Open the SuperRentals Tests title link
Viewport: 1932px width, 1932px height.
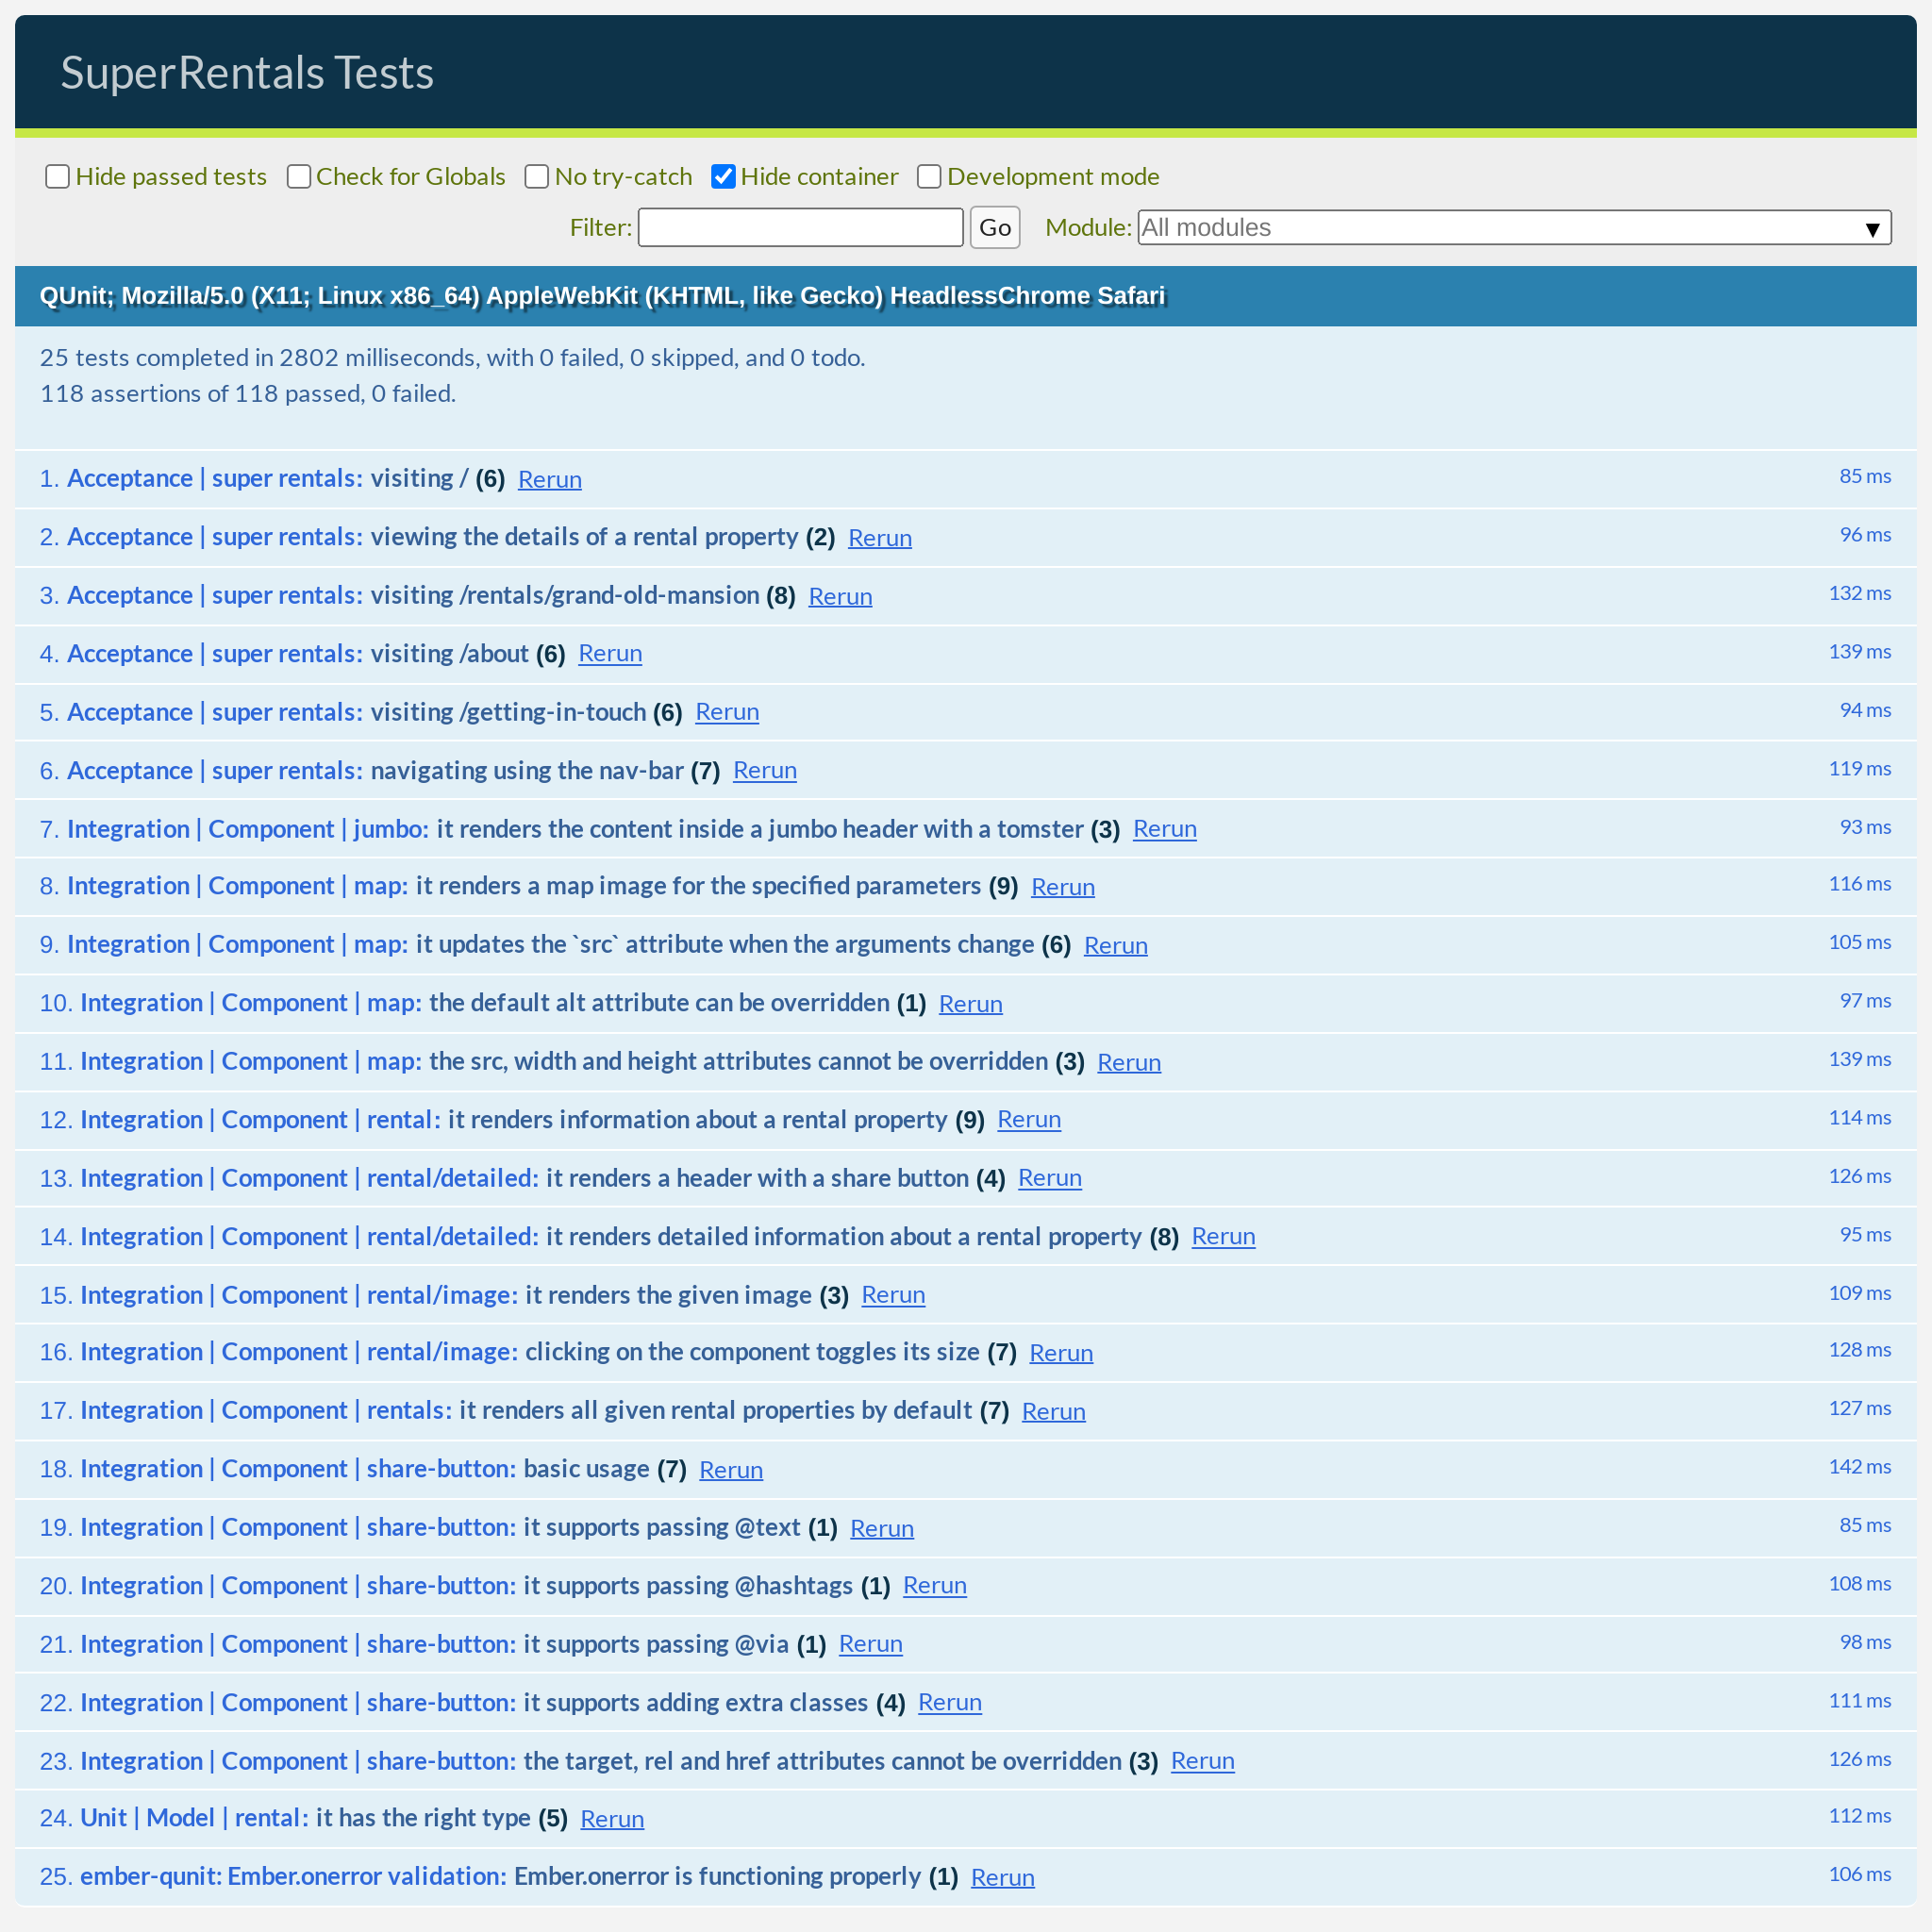tap(247, 73)
